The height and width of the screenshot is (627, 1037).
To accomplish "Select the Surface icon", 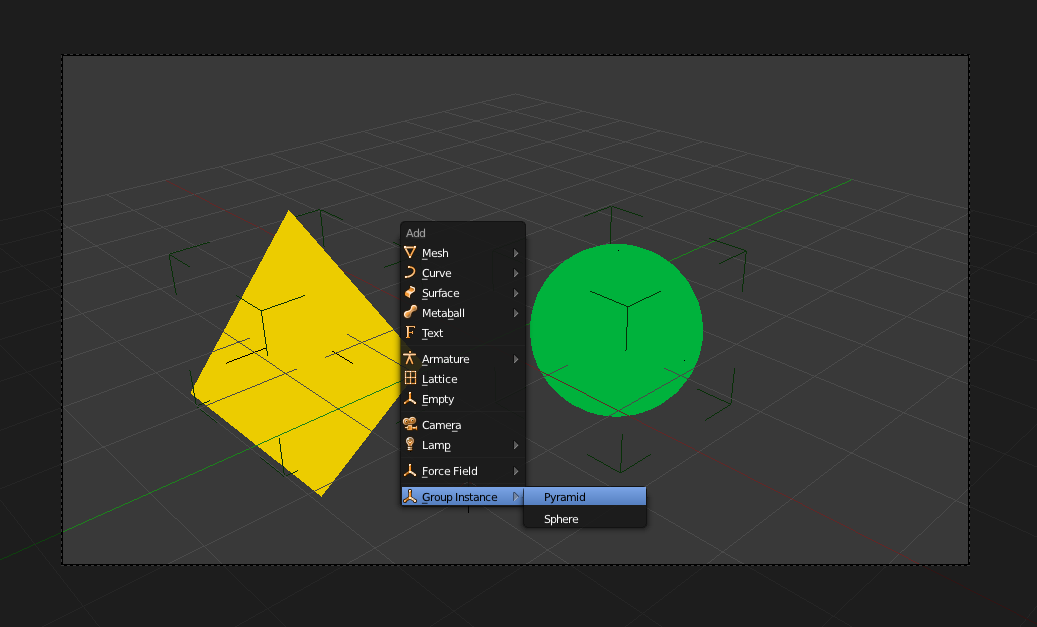I will pos(411,293).
